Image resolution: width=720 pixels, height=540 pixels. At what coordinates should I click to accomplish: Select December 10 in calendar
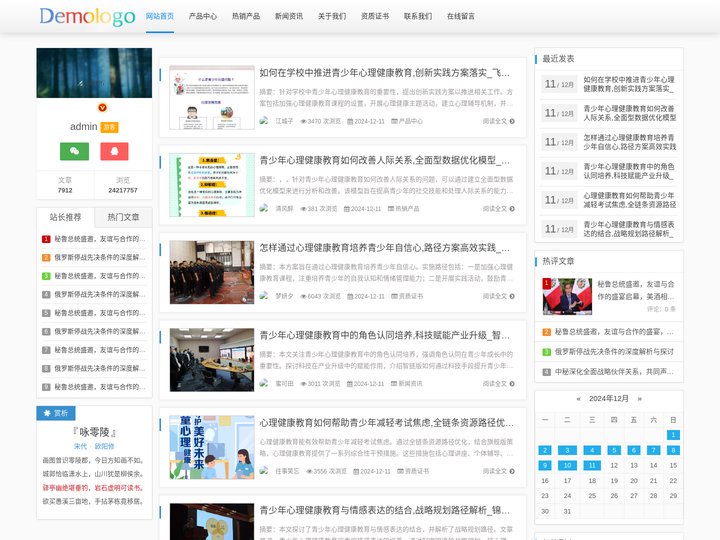(568, 465)
